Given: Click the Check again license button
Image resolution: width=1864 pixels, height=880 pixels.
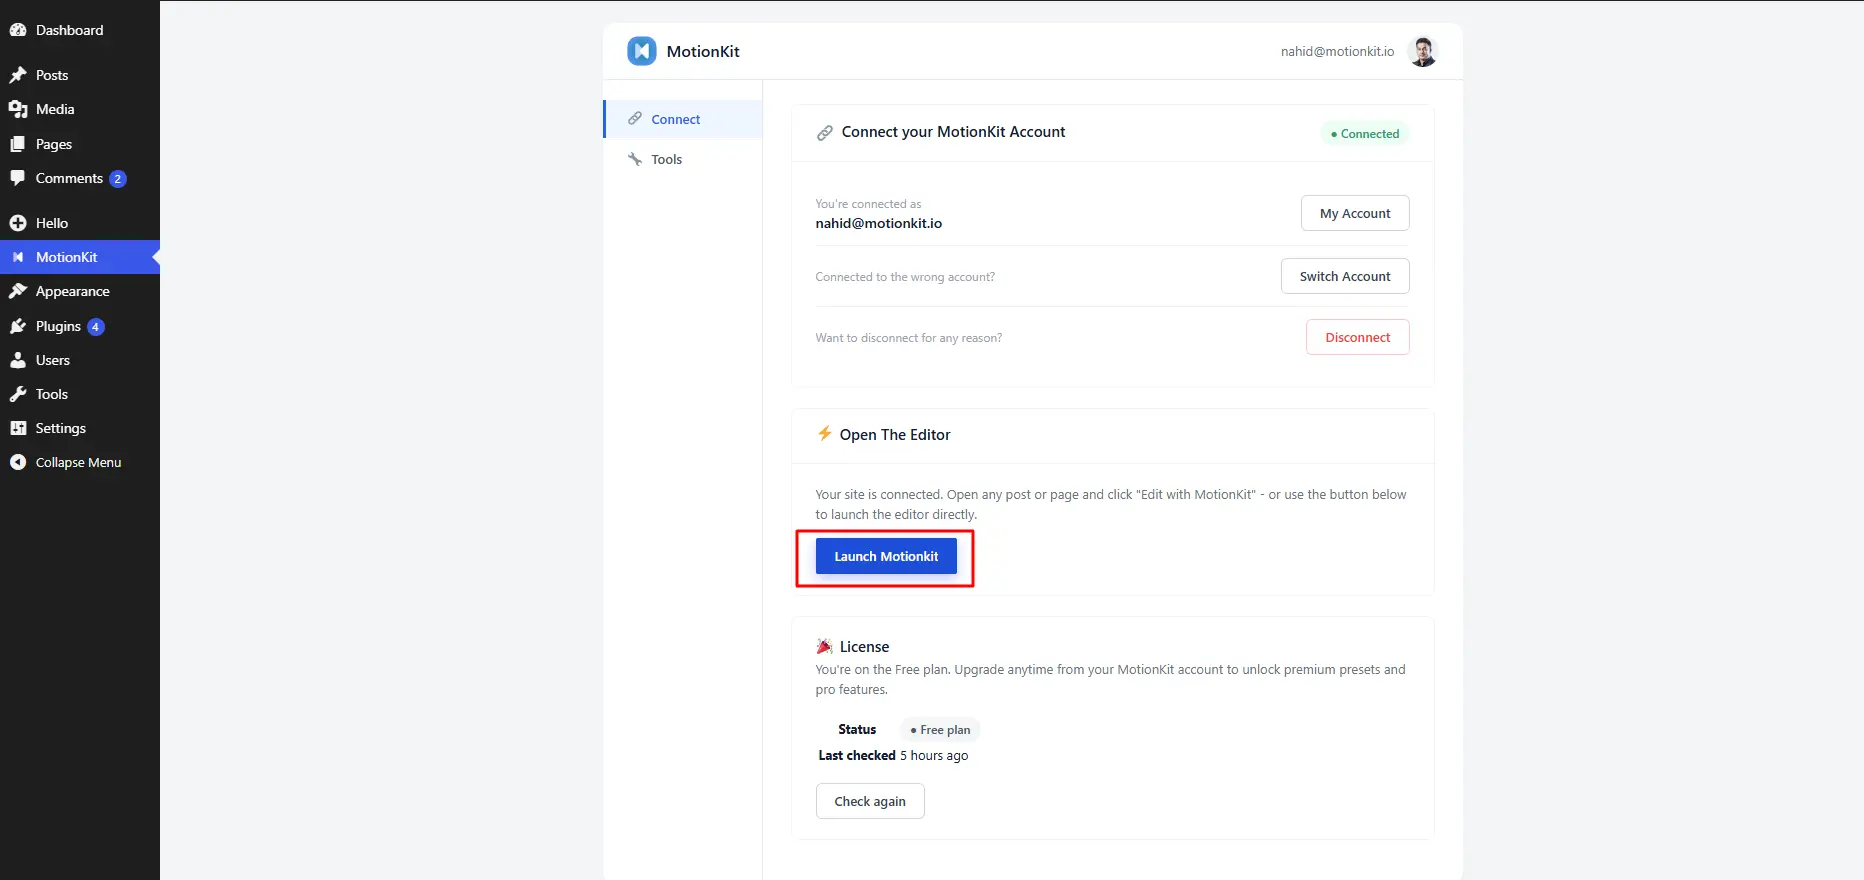Looking at the screenshot, I should pos(870,801).
